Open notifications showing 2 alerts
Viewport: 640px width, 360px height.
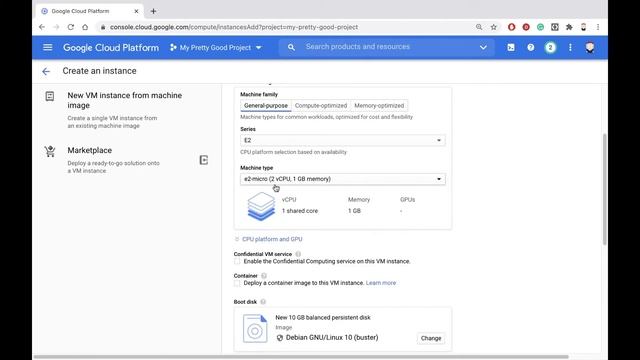tap(550, 47)
